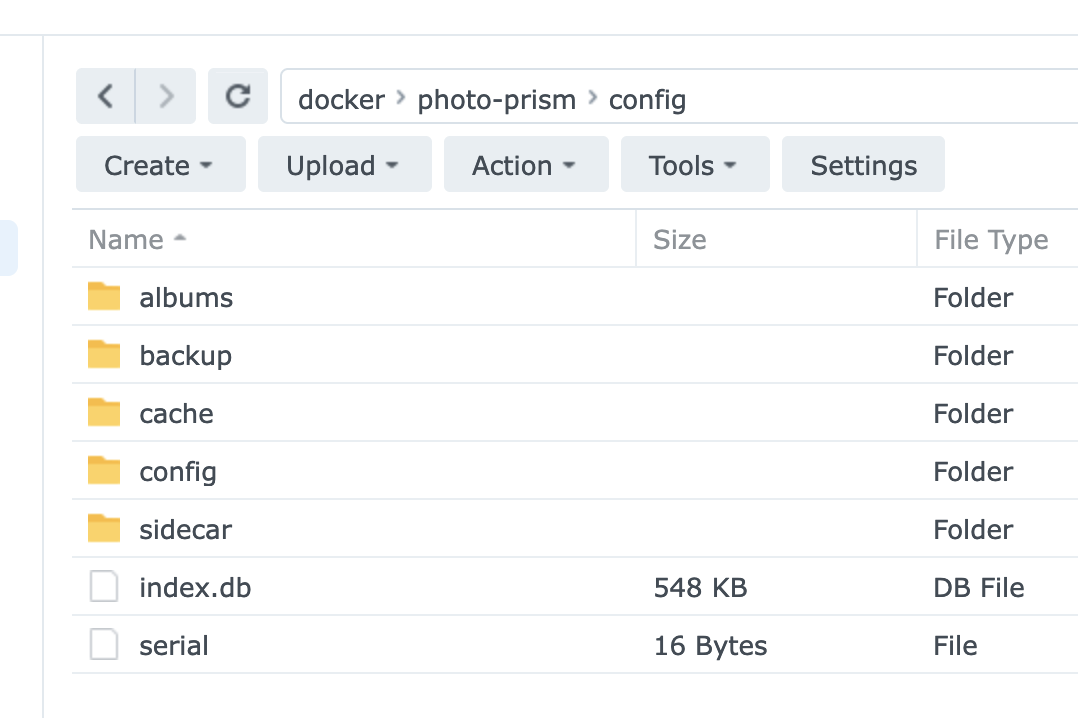Sort by Name column header

coord(353,239)
